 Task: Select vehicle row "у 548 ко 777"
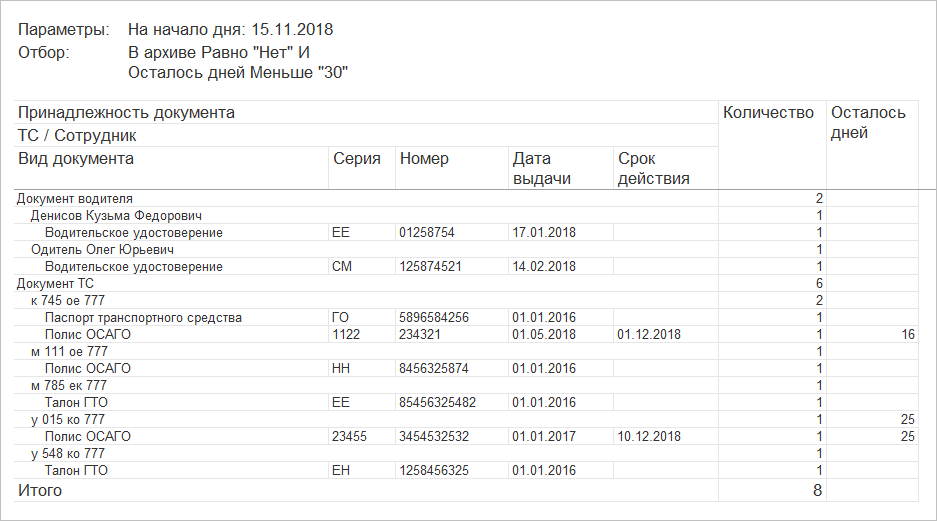click(x=68, y=454)
